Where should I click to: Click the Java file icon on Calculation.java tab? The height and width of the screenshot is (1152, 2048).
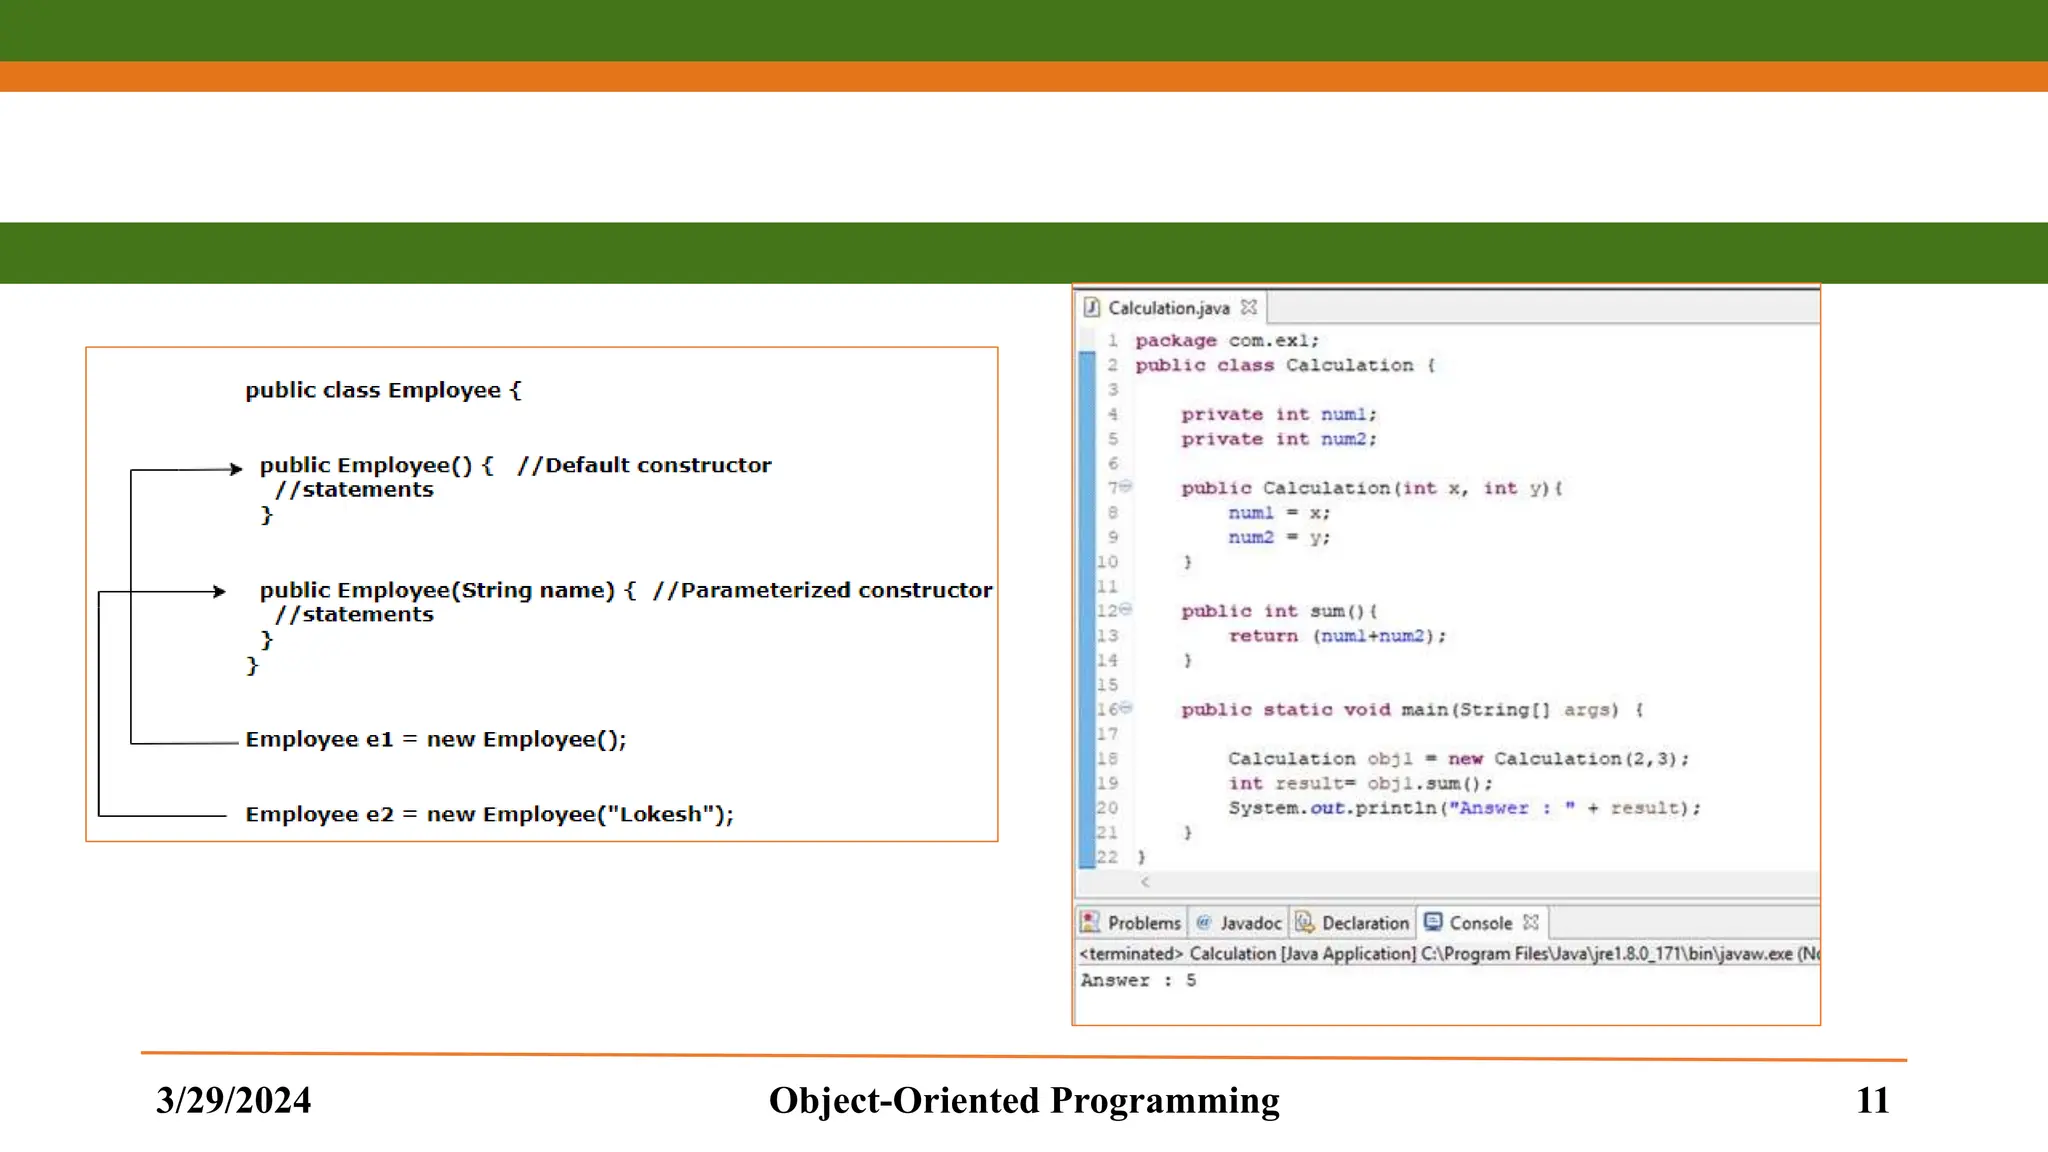pos(1092,307)
